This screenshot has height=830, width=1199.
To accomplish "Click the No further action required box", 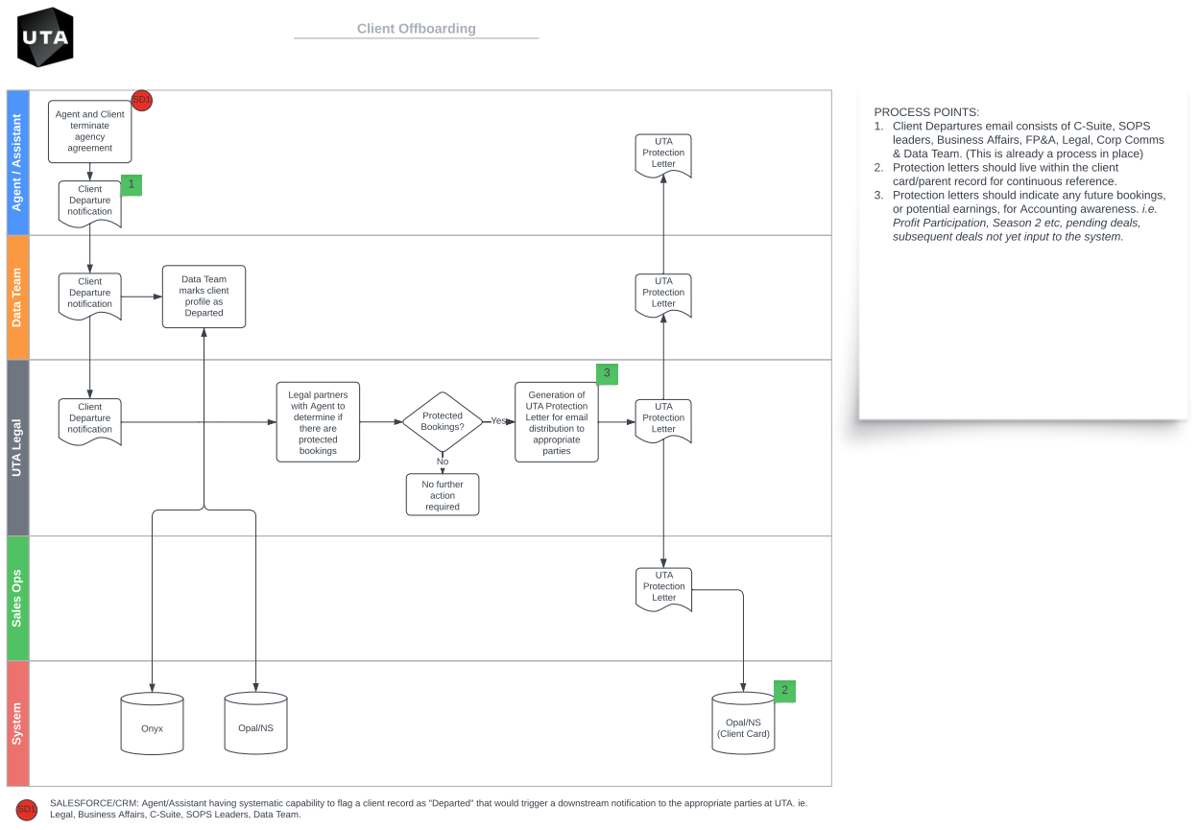I will click(x=442, y=494).
